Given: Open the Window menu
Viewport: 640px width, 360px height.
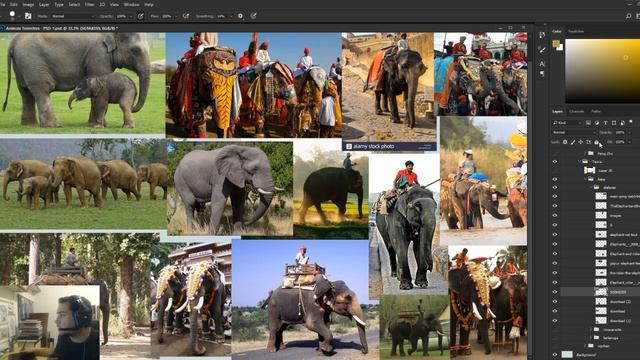Looking at the screenshot, I should (x=131, y=4).
